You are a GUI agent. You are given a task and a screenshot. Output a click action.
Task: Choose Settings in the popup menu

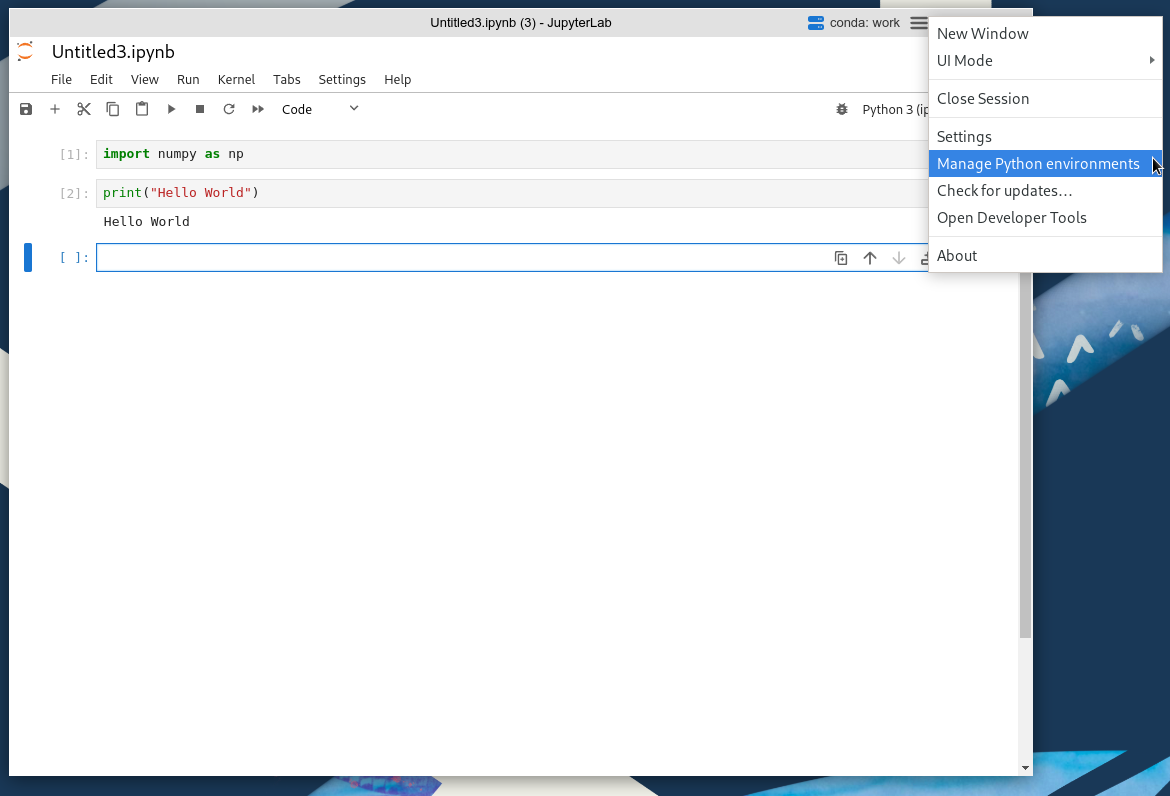click(1045, 137)
